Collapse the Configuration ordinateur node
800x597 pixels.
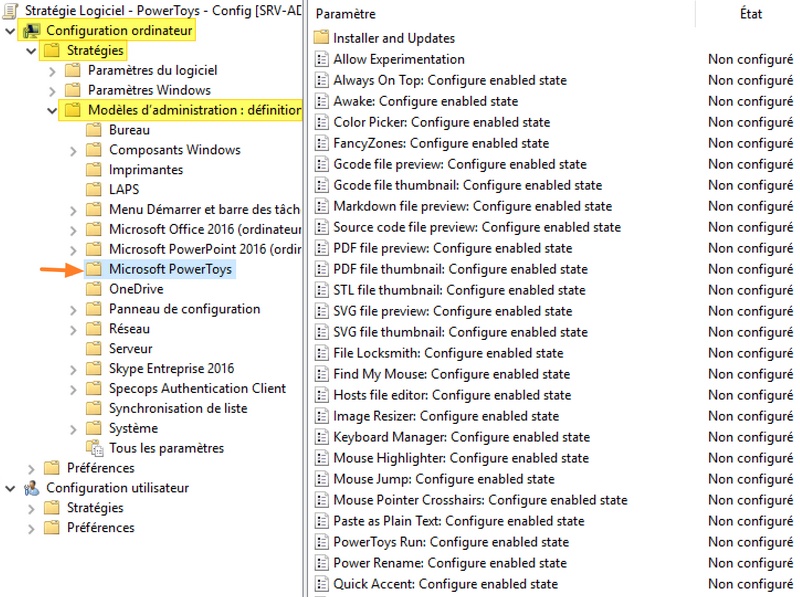(x=10, y=31)
